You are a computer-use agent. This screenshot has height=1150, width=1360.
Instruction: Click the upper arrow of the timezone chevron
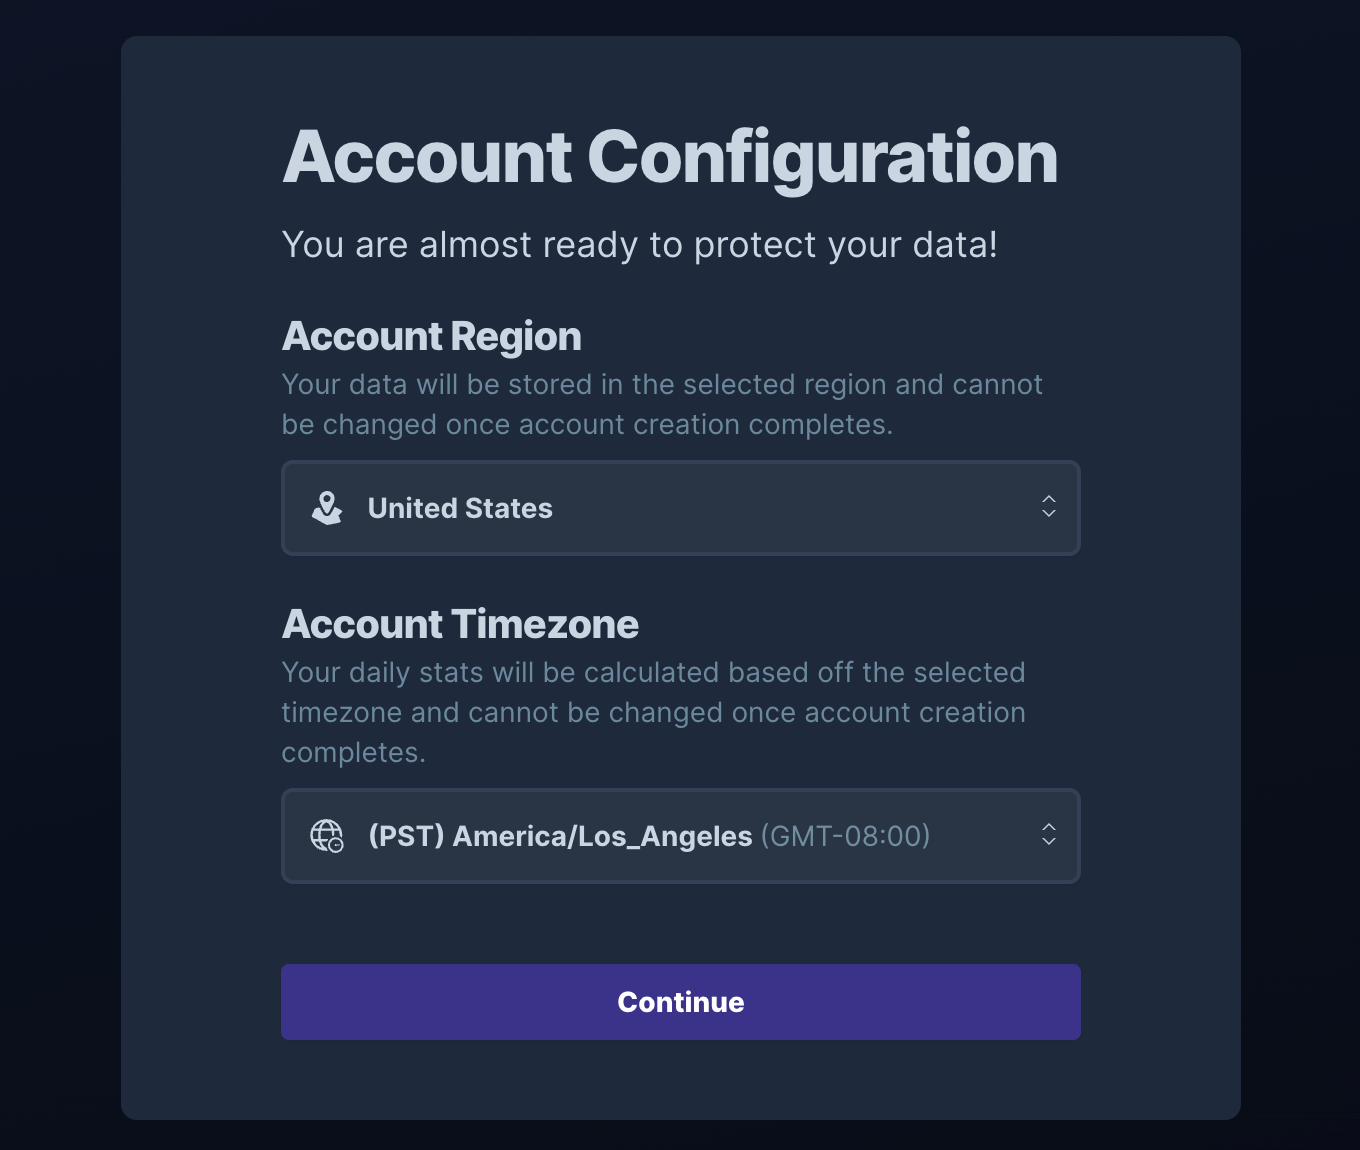pos(1049,826)
